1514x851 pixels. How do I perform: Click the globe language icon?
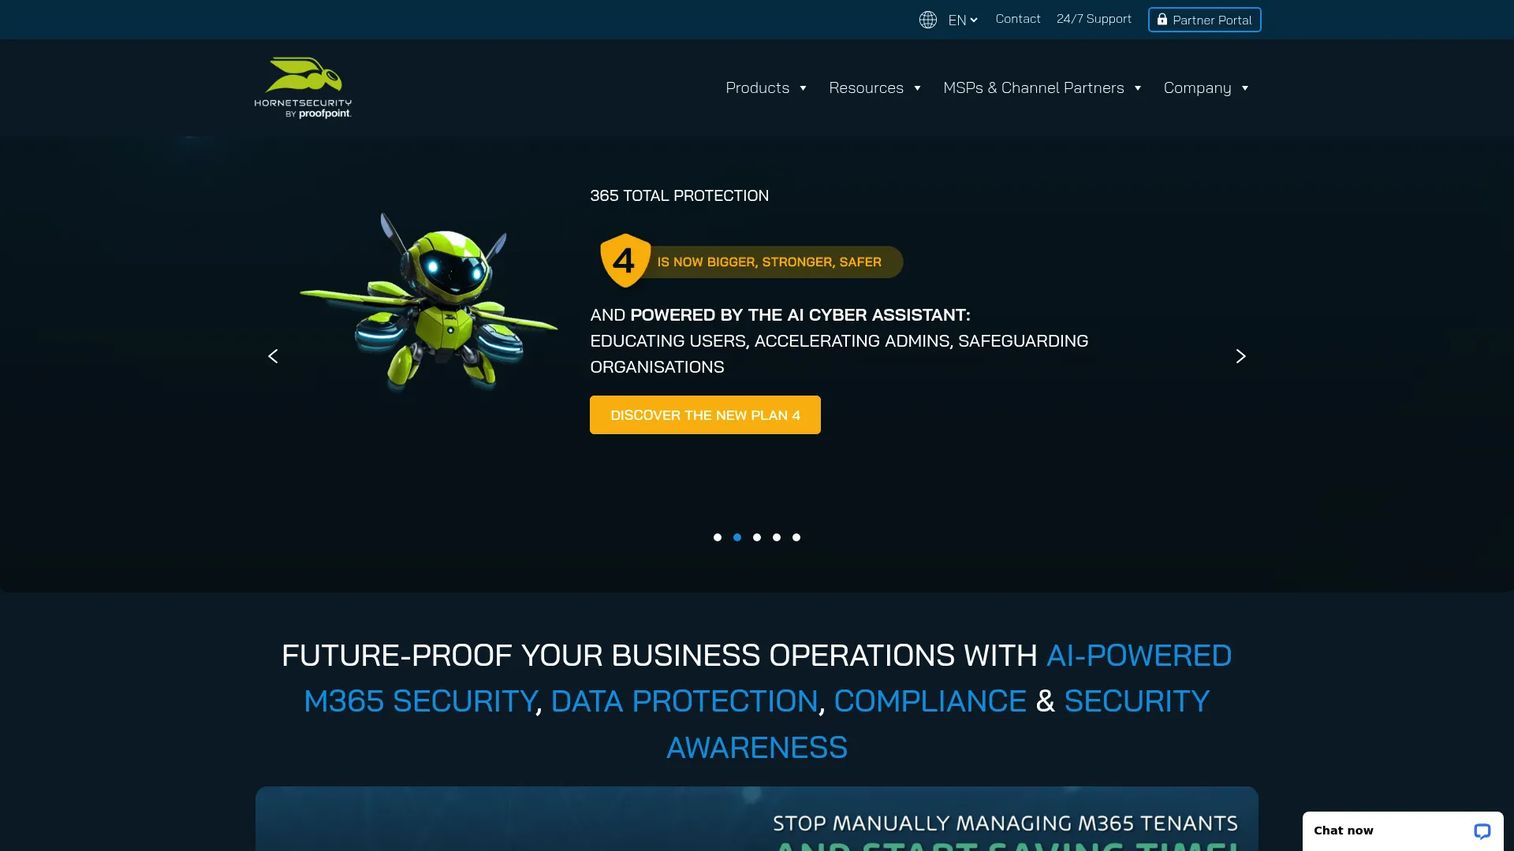coord(928,20)
